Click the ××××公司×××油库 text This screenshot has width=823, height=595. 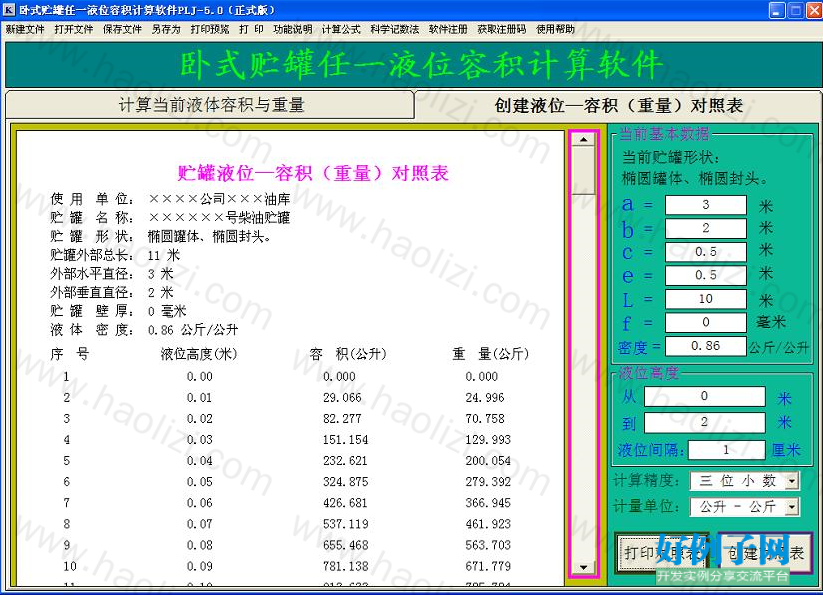point(219,199)
